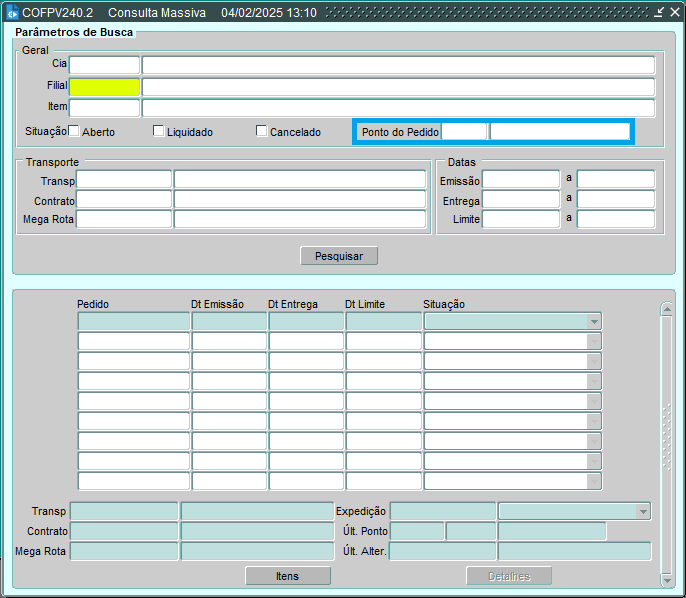Click the COFPV240.2 window icon

click(x=12, y=13)
